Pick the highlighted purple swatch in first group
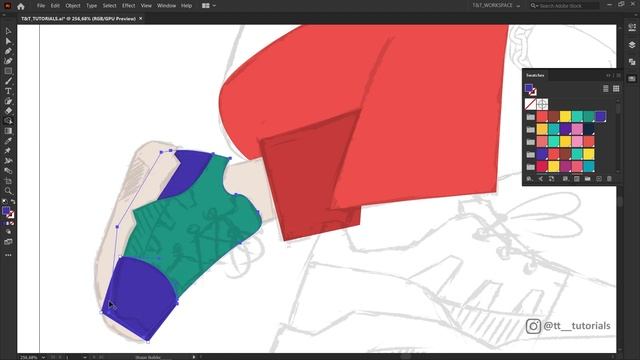 tap(600, 117)
